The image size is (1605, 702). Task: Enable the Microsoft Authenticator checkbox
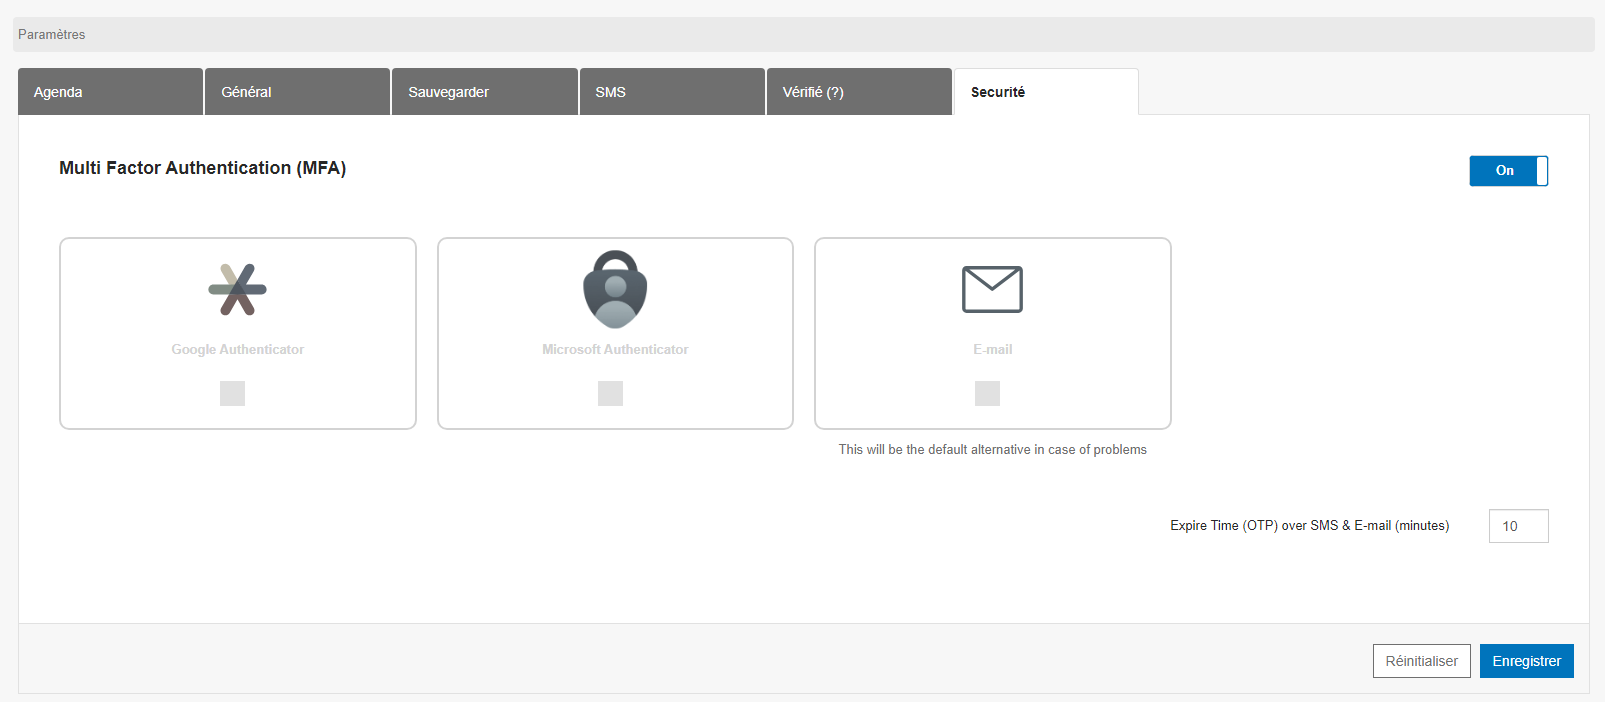coord(610,394)
